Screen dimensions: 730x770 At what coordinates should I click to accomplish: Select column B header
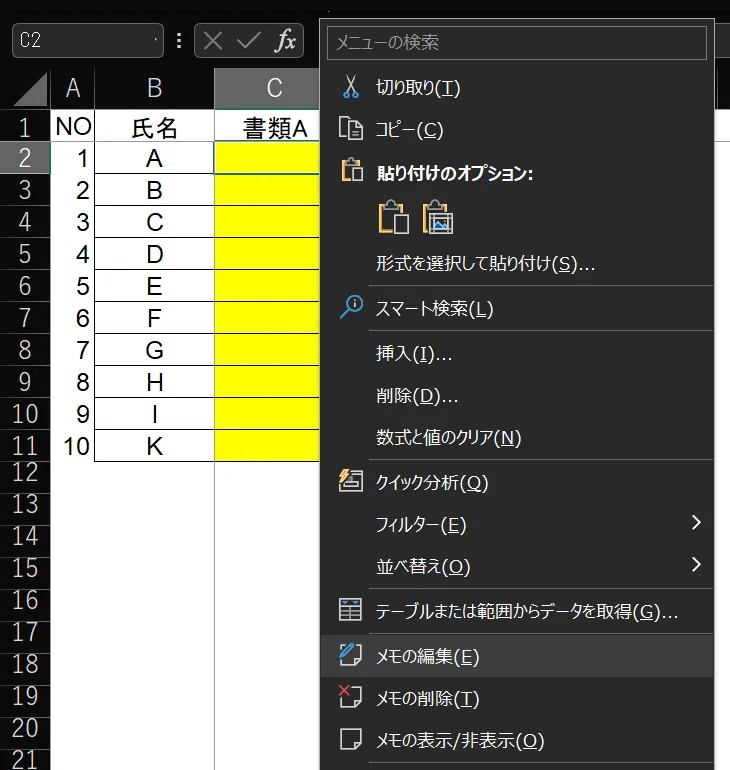(154, 88)
